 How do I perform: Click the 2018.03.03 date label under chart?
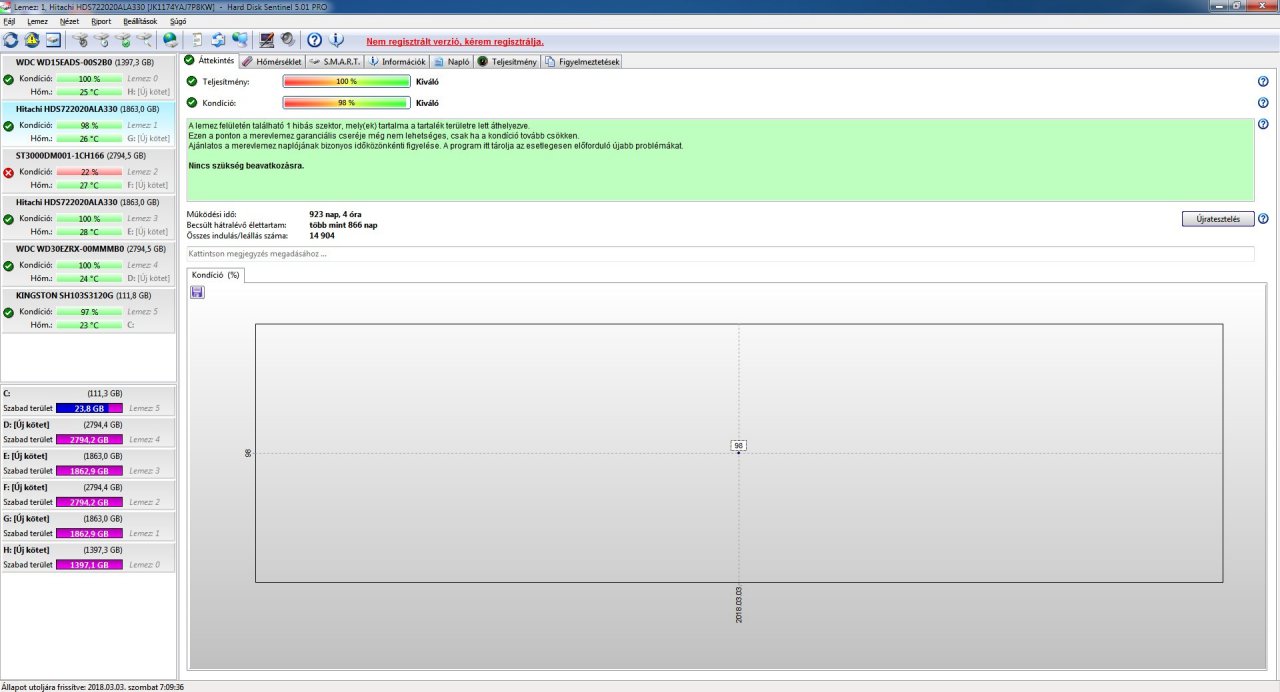(738, 605)
